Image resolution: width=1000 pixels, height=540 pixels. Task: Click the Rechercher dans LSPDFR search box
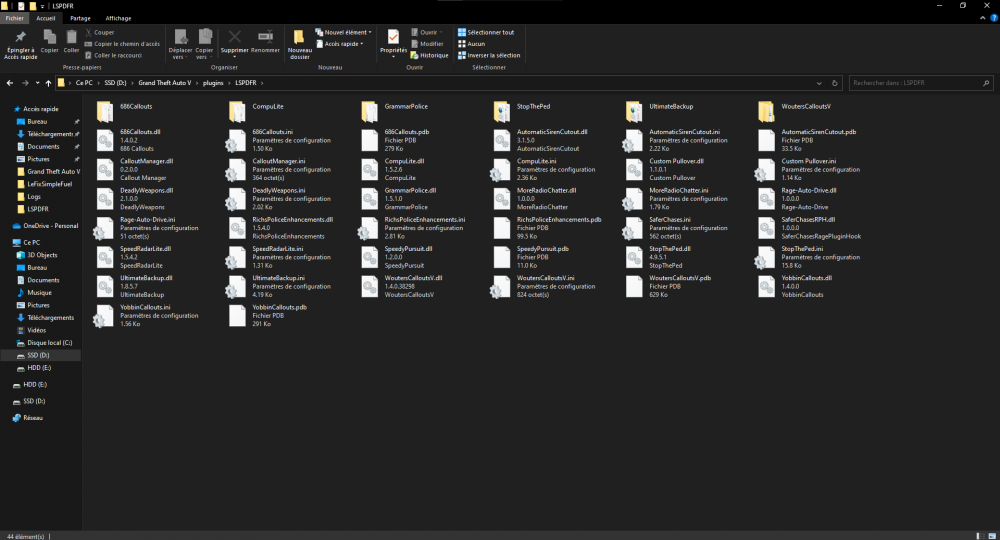(920, 83)
